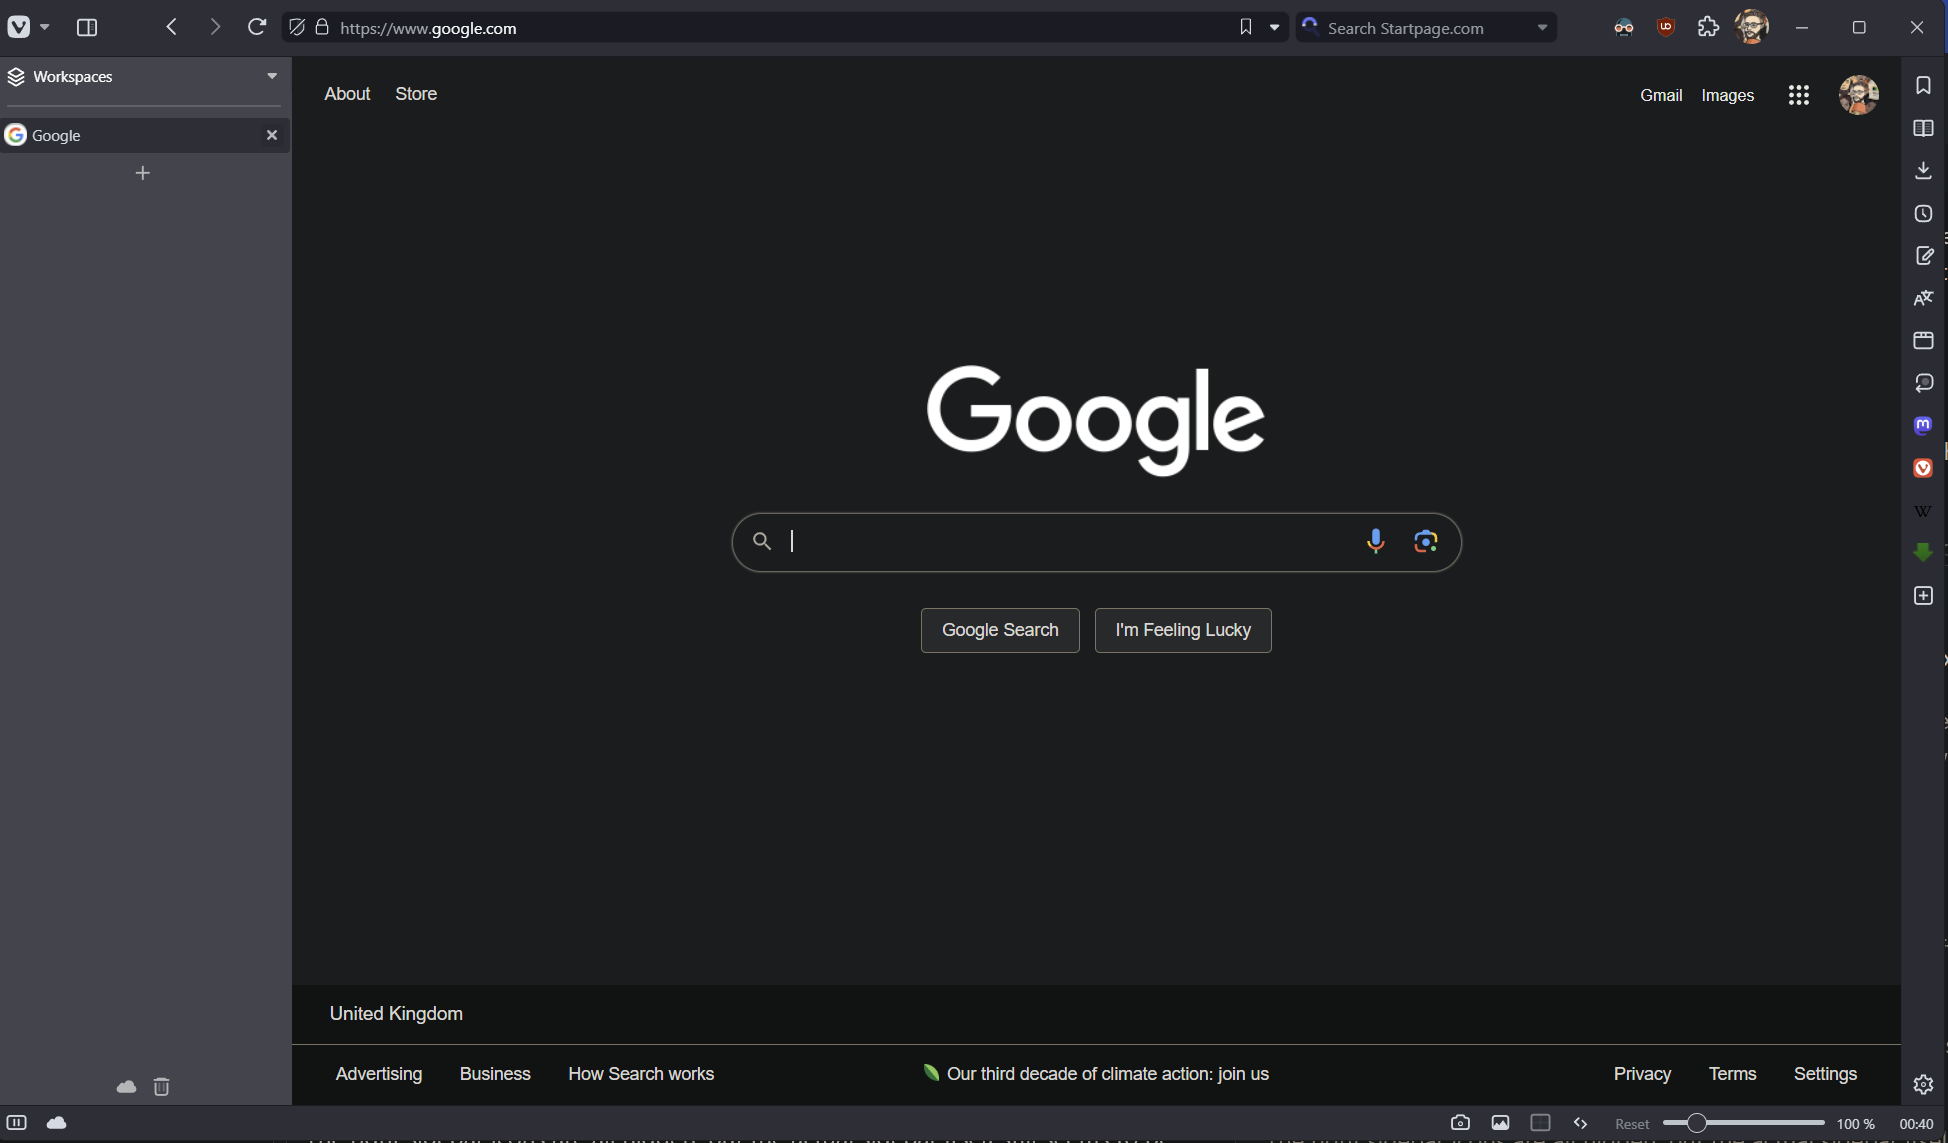Viewport: 1948px width, 1143px height.
Task: Toggle images and animations setting
Action: [1500, 1123]
